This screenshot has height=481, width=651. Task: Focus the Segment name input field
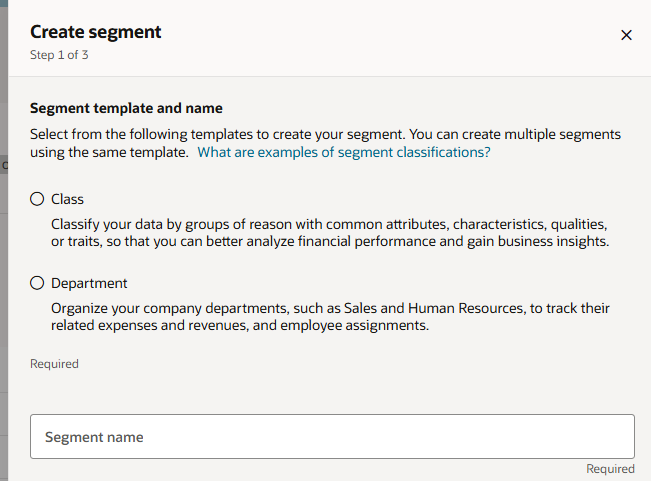click(x=332, y=436)
